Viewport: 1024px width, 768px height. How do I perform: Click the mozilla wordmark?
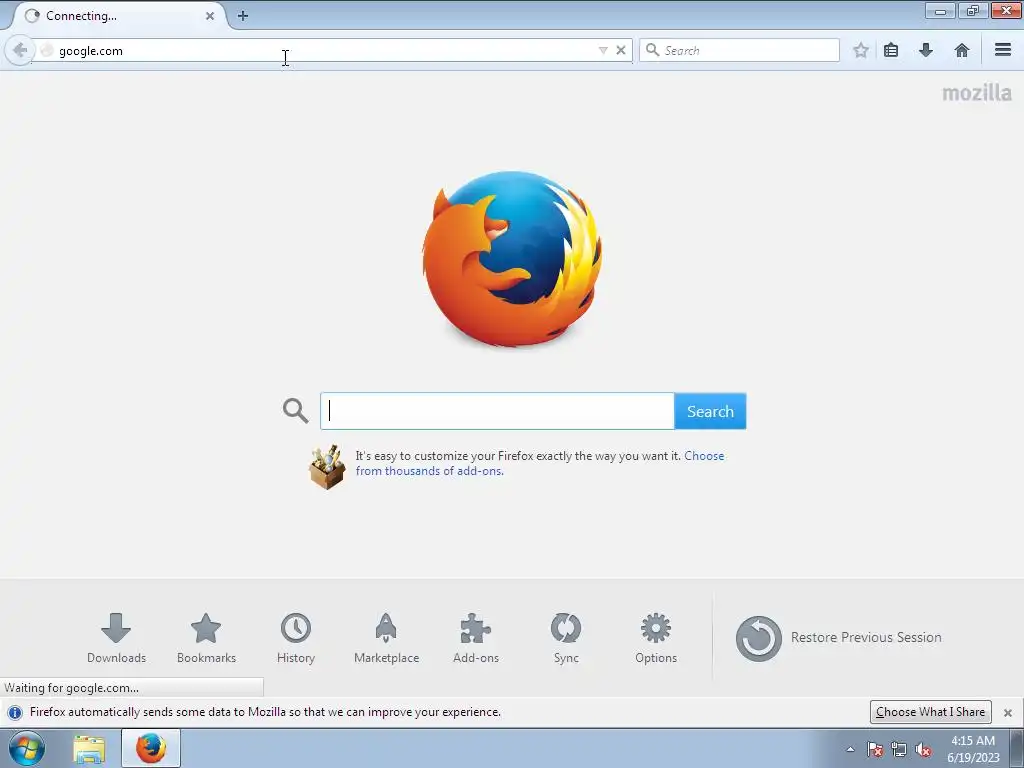pyautogui.click(x=977, y=93)
